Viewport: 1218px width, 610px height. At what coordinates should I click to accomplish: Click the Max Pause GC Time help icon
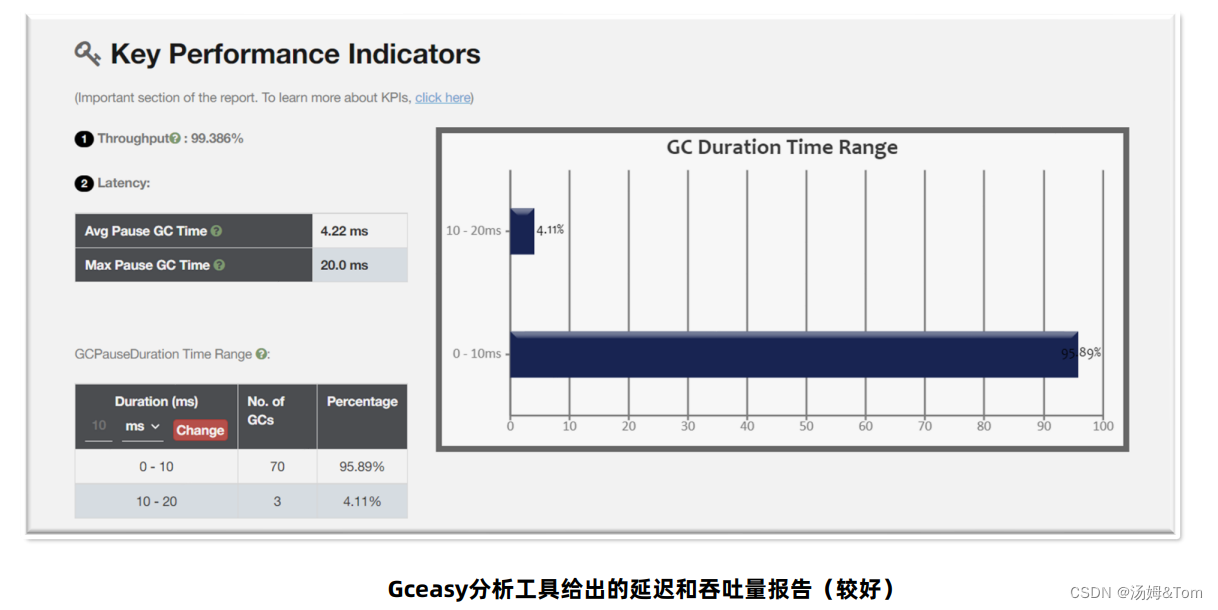[219, 265]
